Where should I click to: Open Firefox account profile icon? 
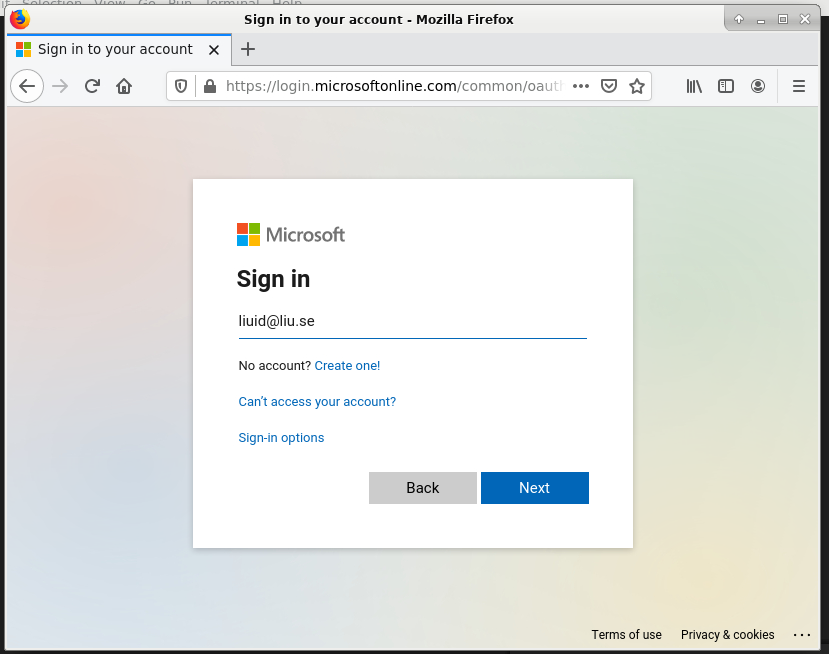(x=758, y=86)
